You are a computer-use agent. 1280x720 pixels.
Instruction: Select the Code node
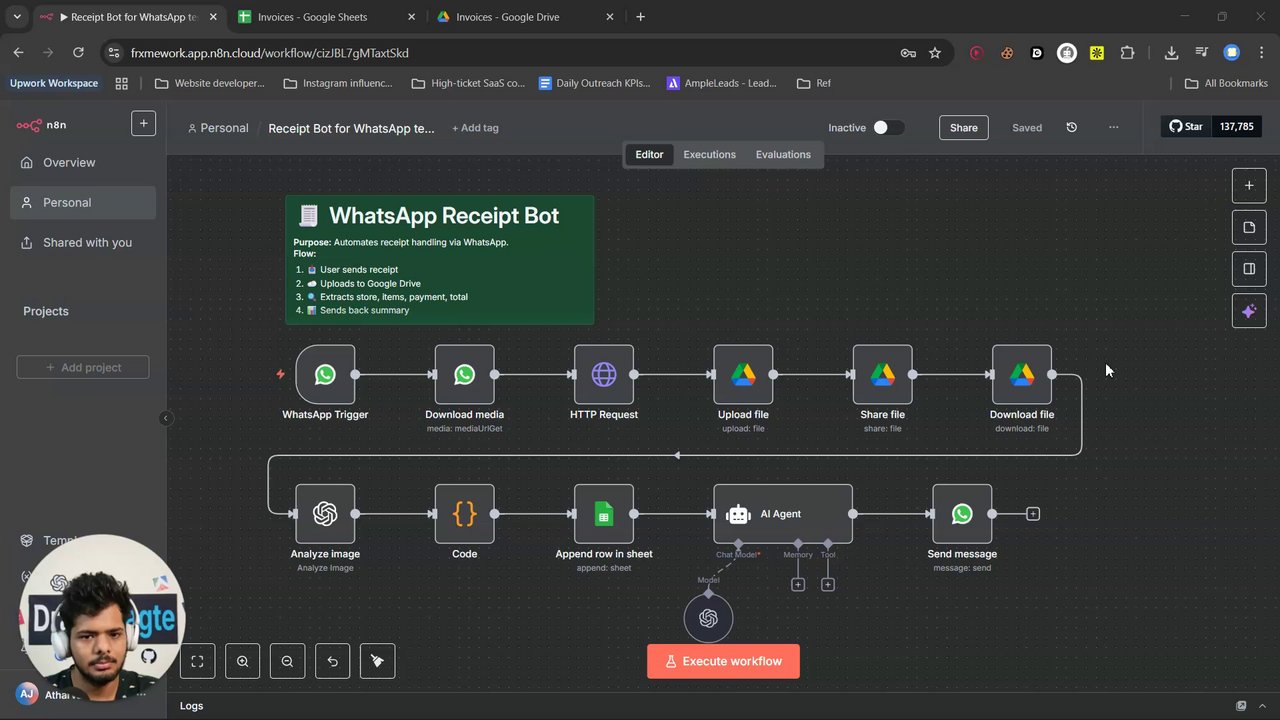click(x=464, y=514)
